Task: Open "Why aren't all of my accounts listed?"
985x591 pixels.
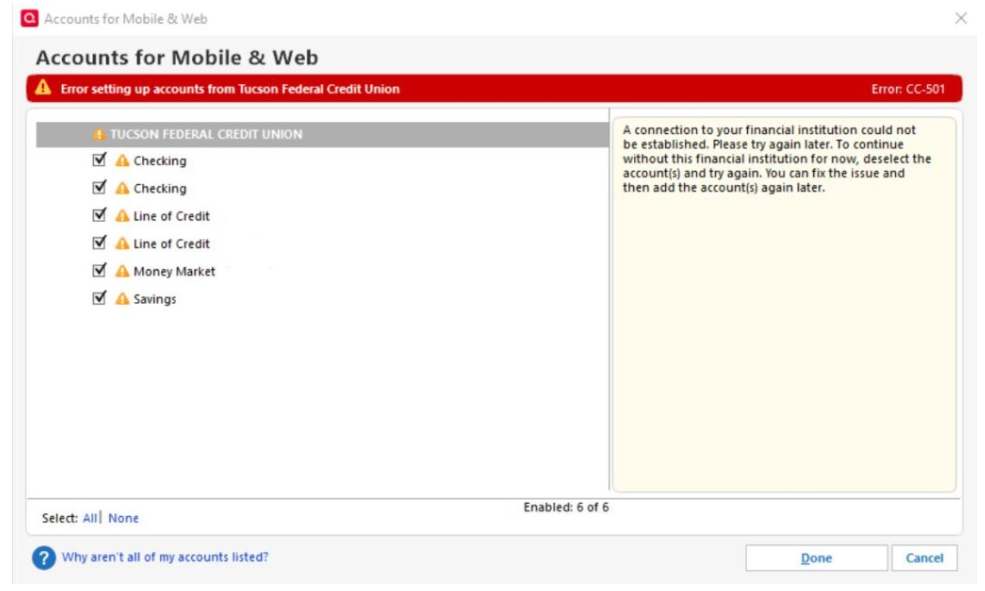Action: coord(165,557)
